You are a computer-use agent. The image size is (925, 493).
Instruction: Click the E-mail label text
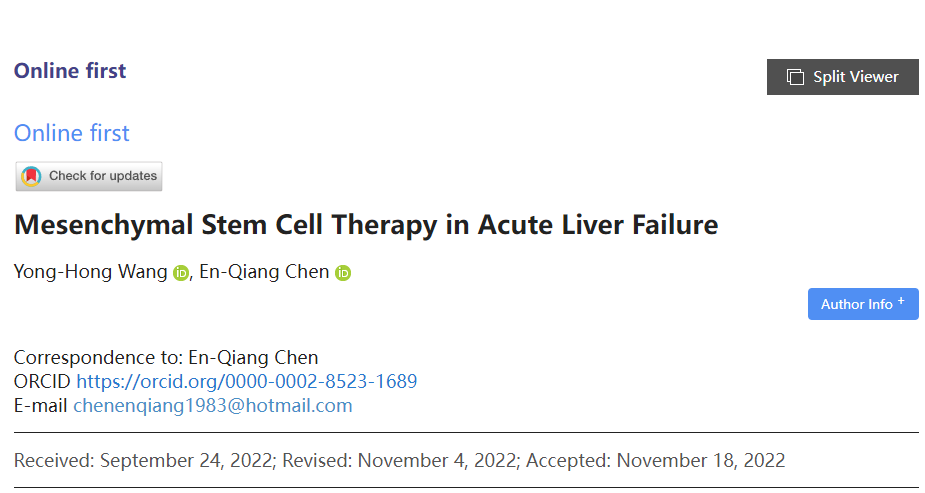(x=41, y=405)
